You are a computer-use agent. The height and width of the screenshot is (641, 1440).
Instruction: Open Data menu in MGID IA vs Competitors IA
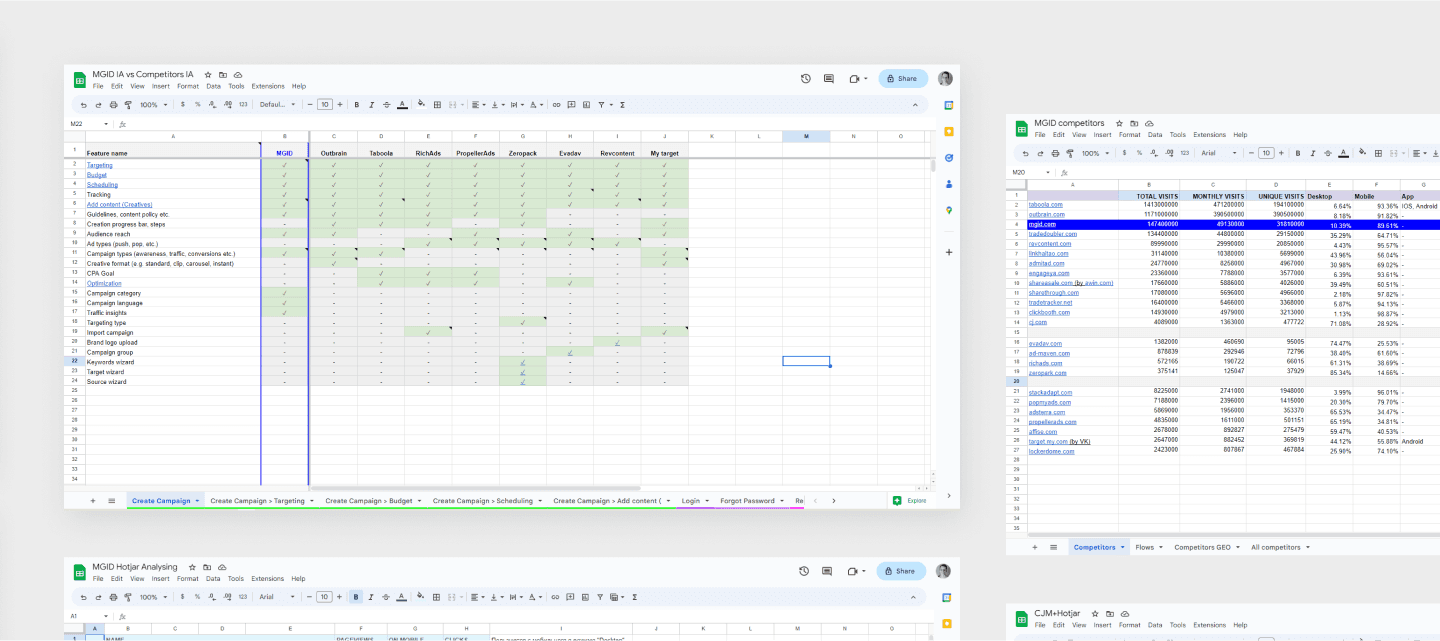[214, 86]
